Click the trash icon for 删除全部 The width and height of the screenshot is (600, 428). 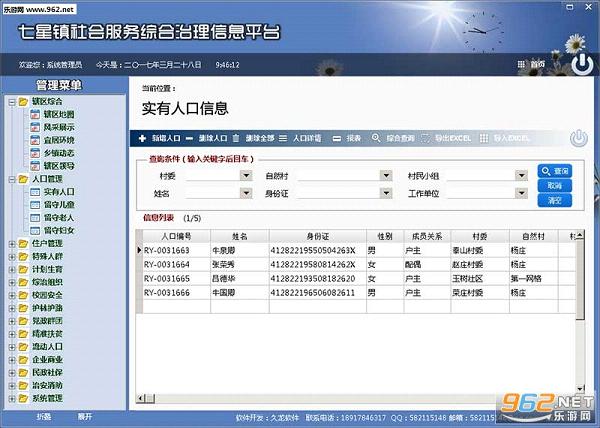pyautogui.click(x=236, y=138)
